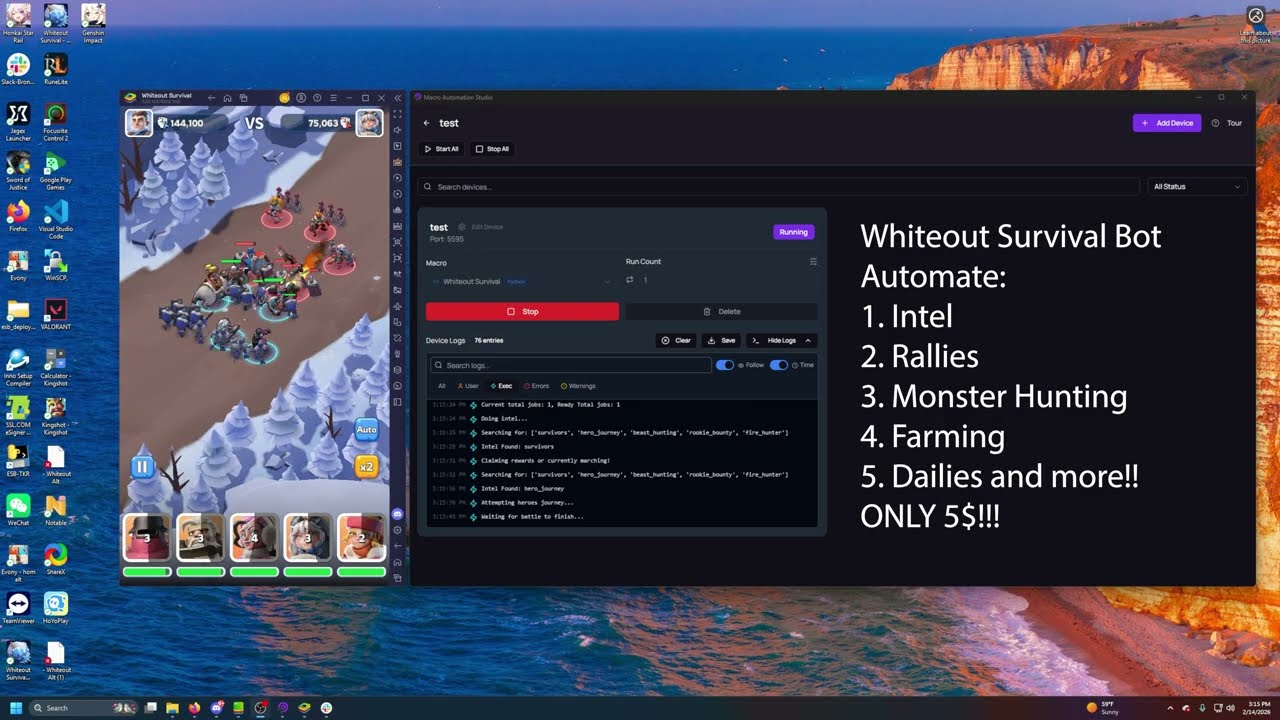
Task: Click the Delete device button
Action: pos(721,311)
